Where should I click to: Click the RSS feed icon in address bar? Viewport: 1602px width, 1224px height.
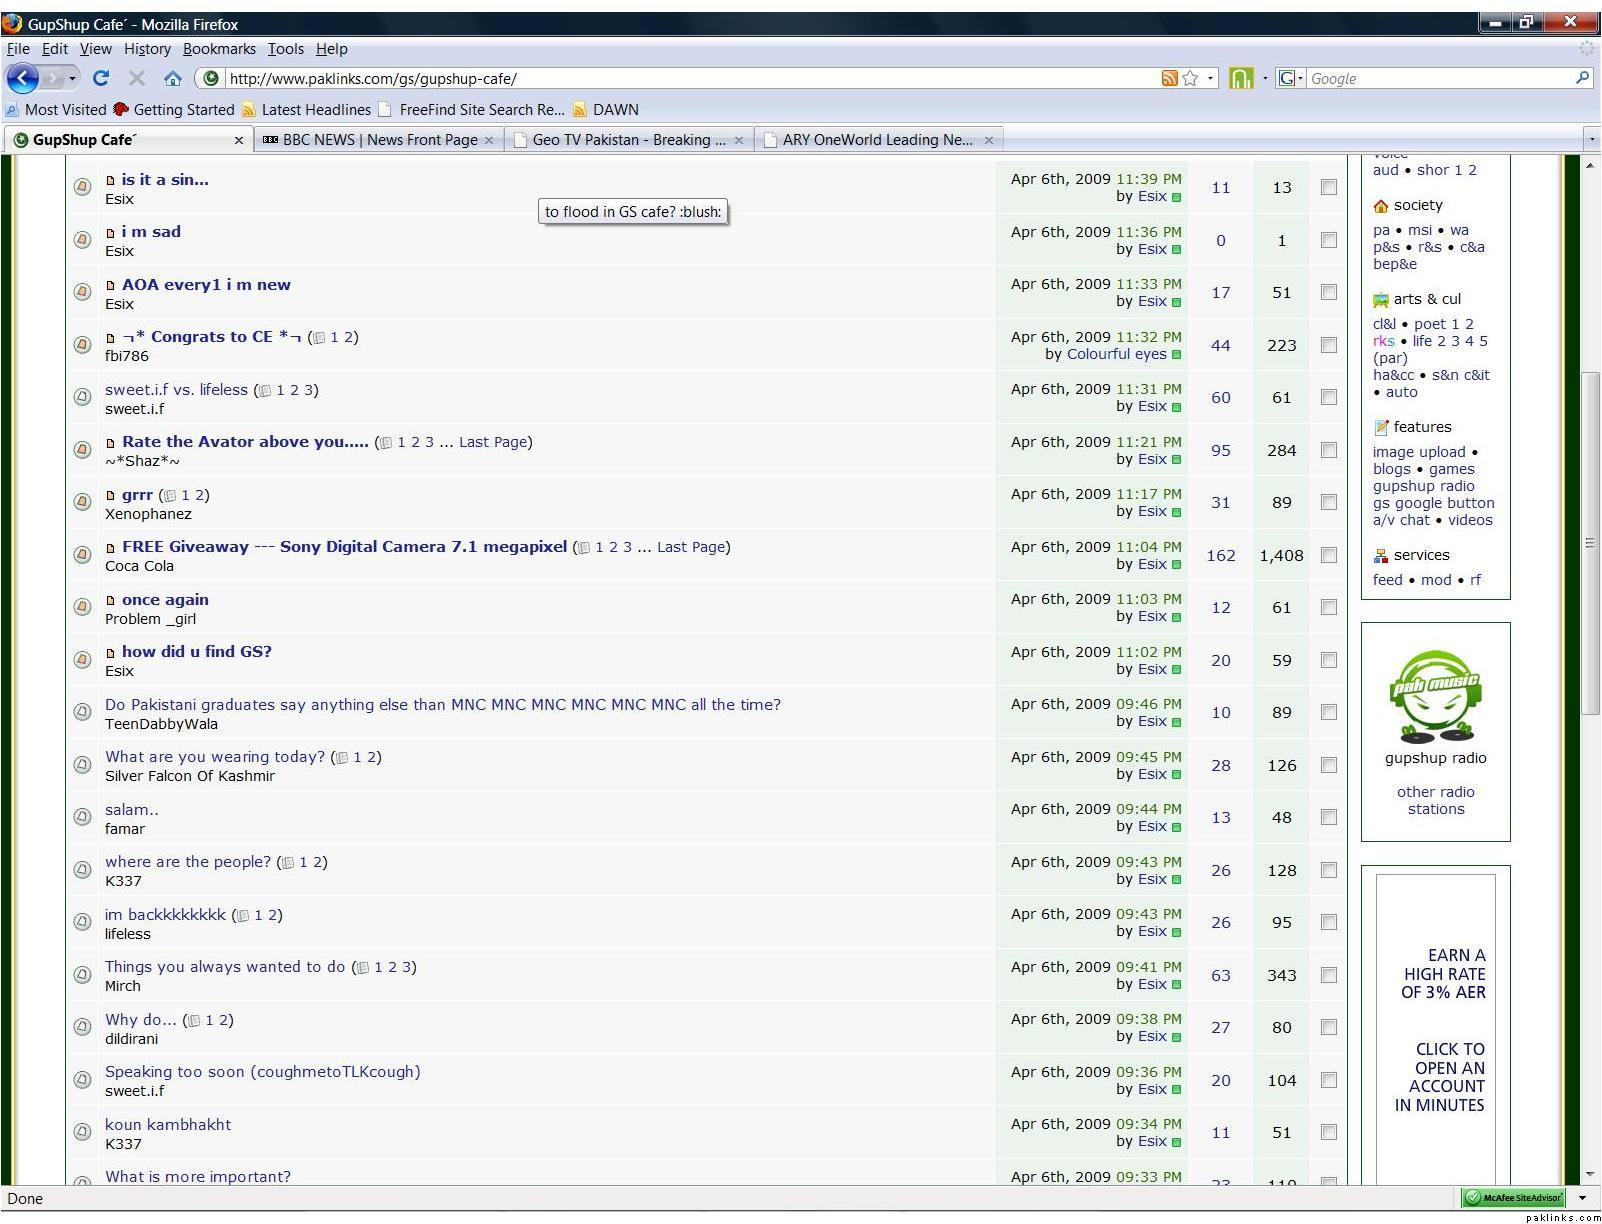1168,78
